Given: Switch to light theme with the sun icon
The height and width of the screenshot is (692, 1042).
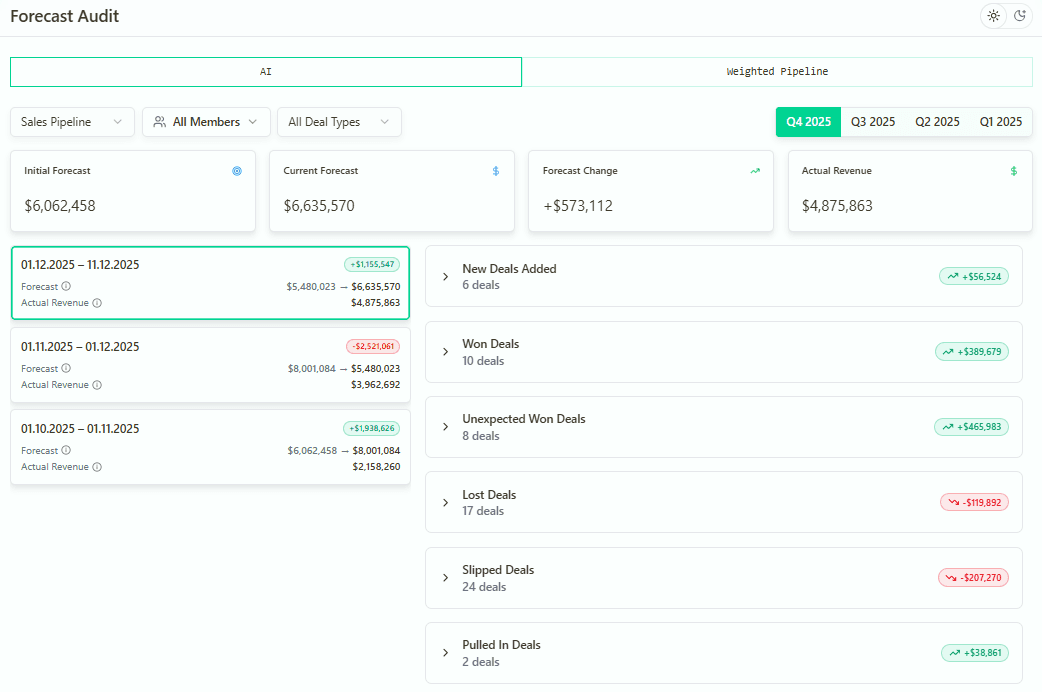Looking at the screenshot, I should 993,16.
